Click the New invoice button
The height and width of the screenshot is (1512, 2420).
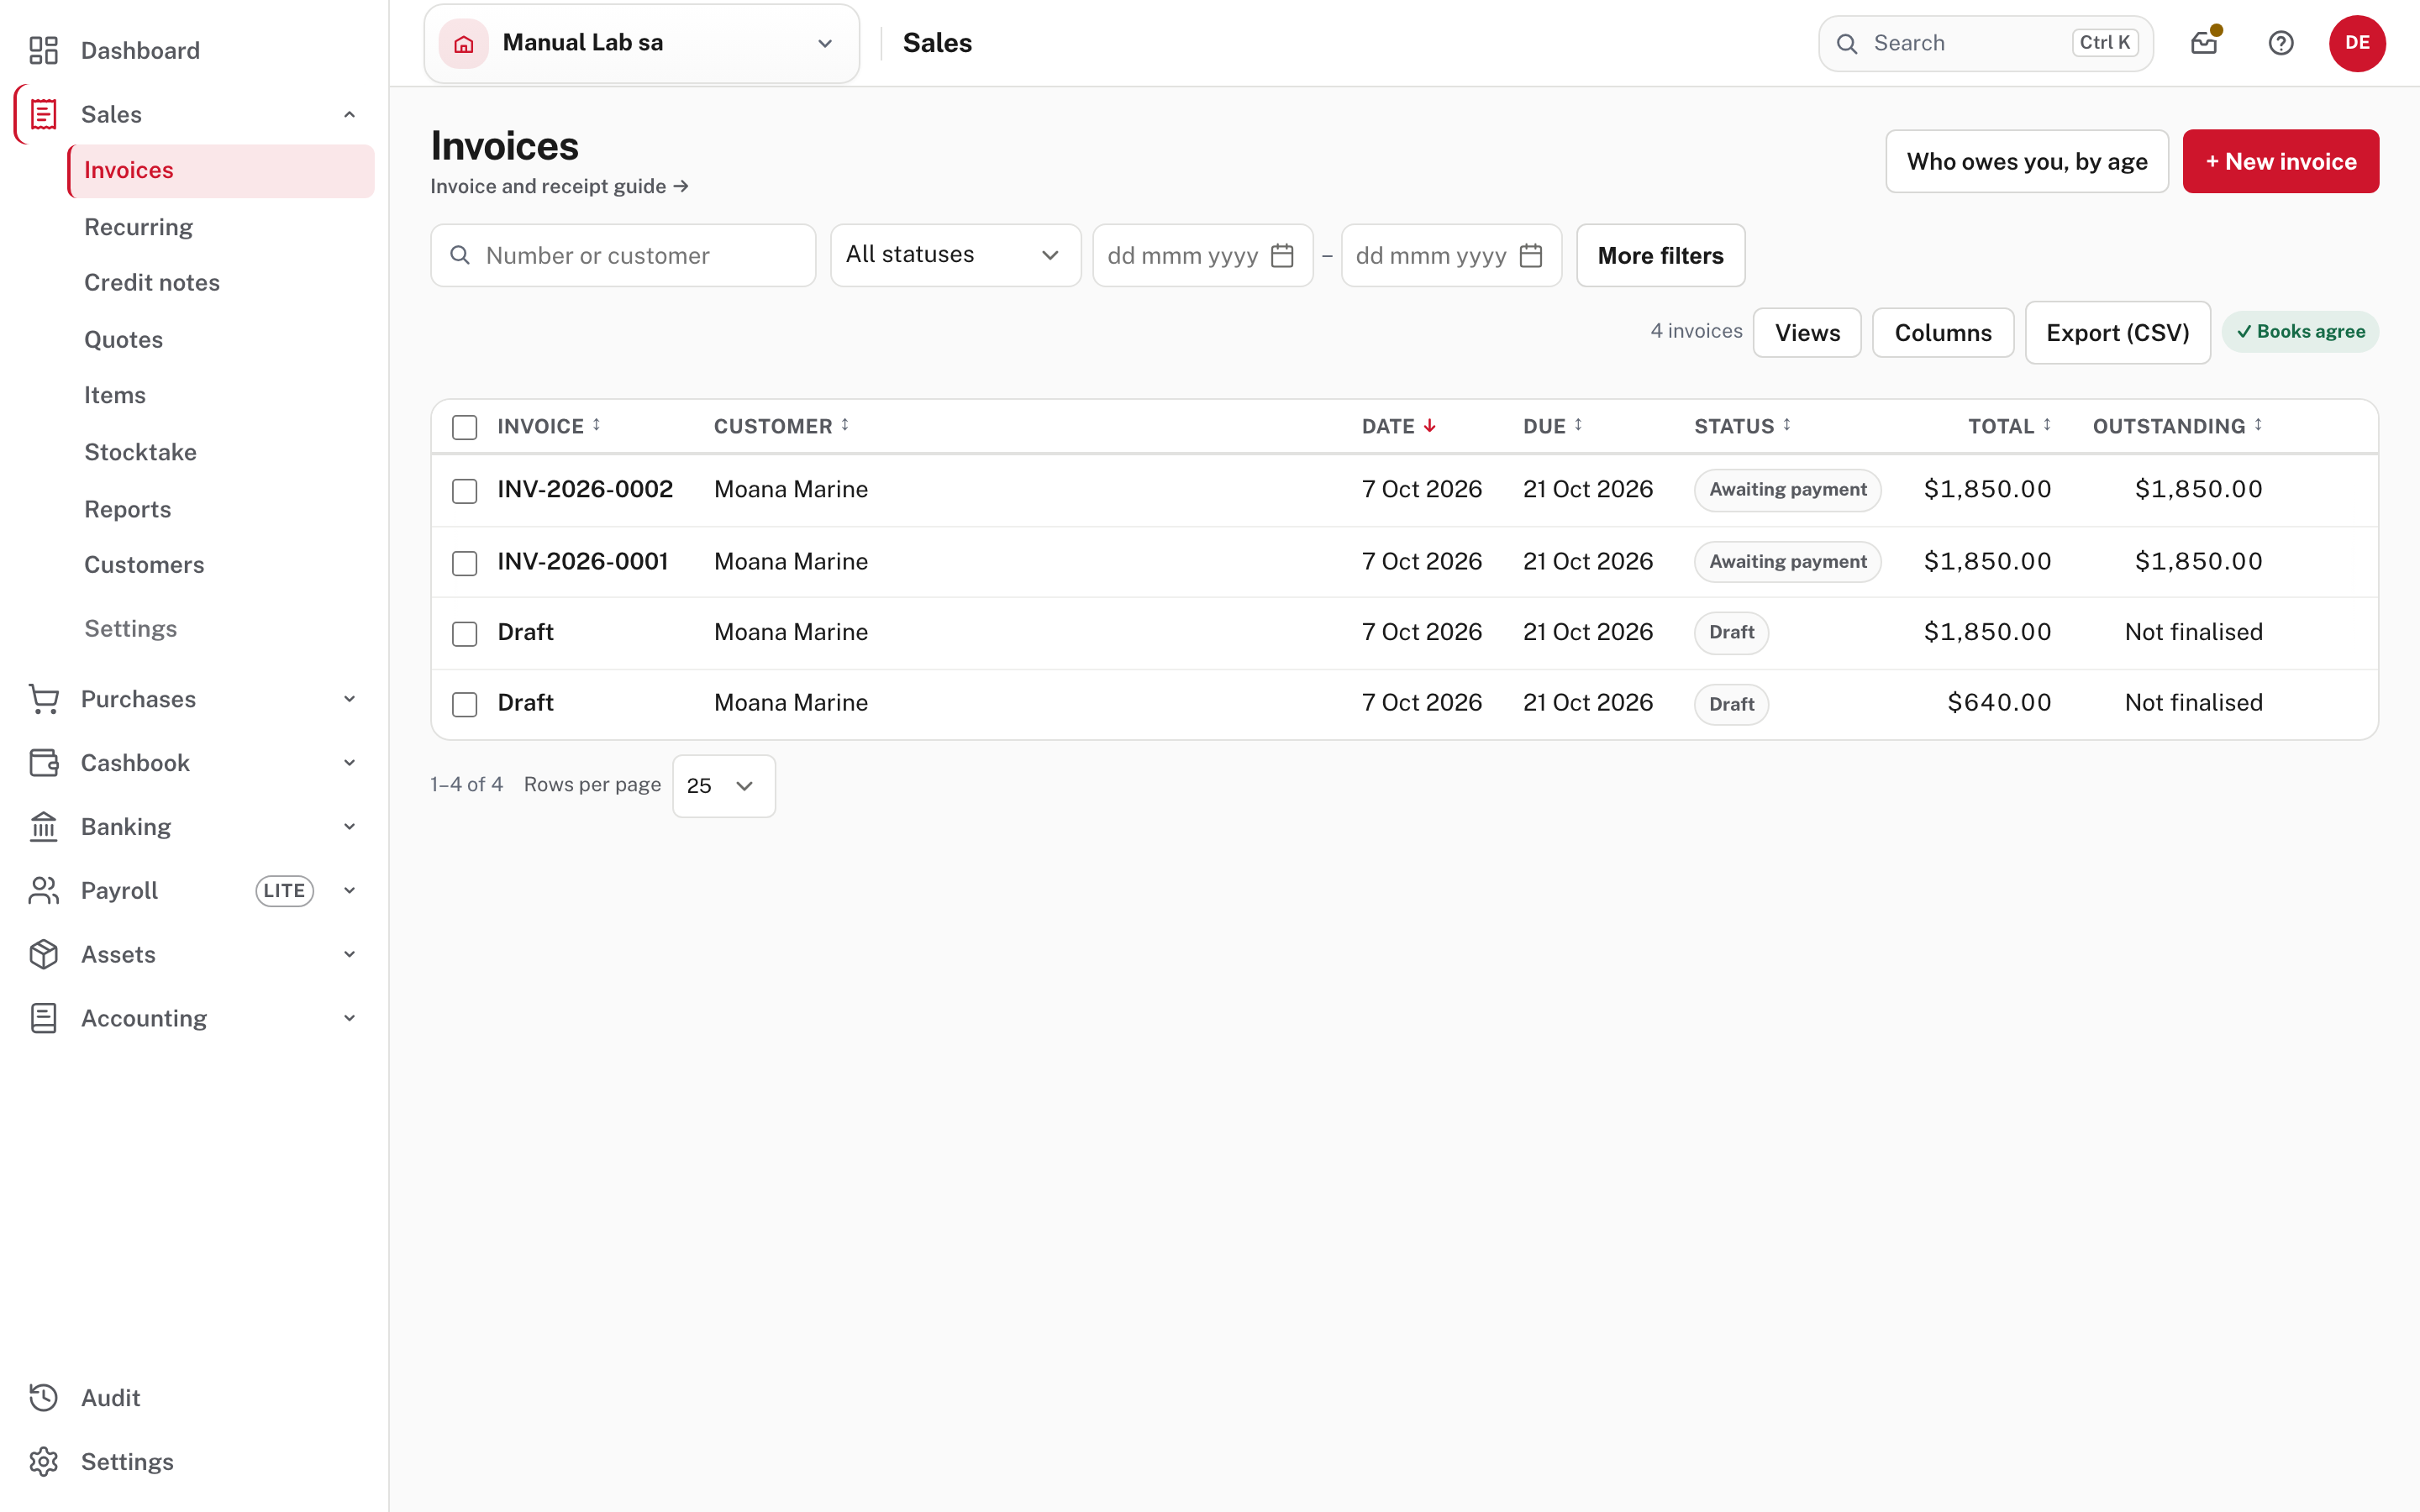tap(2281, 161)
